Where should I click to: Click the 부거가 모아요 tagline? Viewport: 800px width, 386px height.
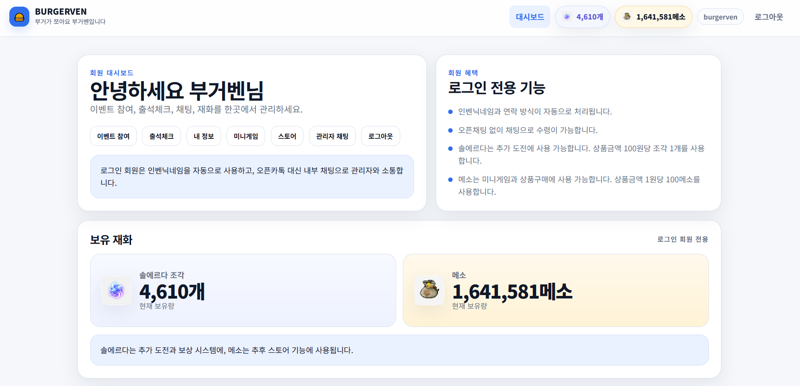(x=70, y=22)
